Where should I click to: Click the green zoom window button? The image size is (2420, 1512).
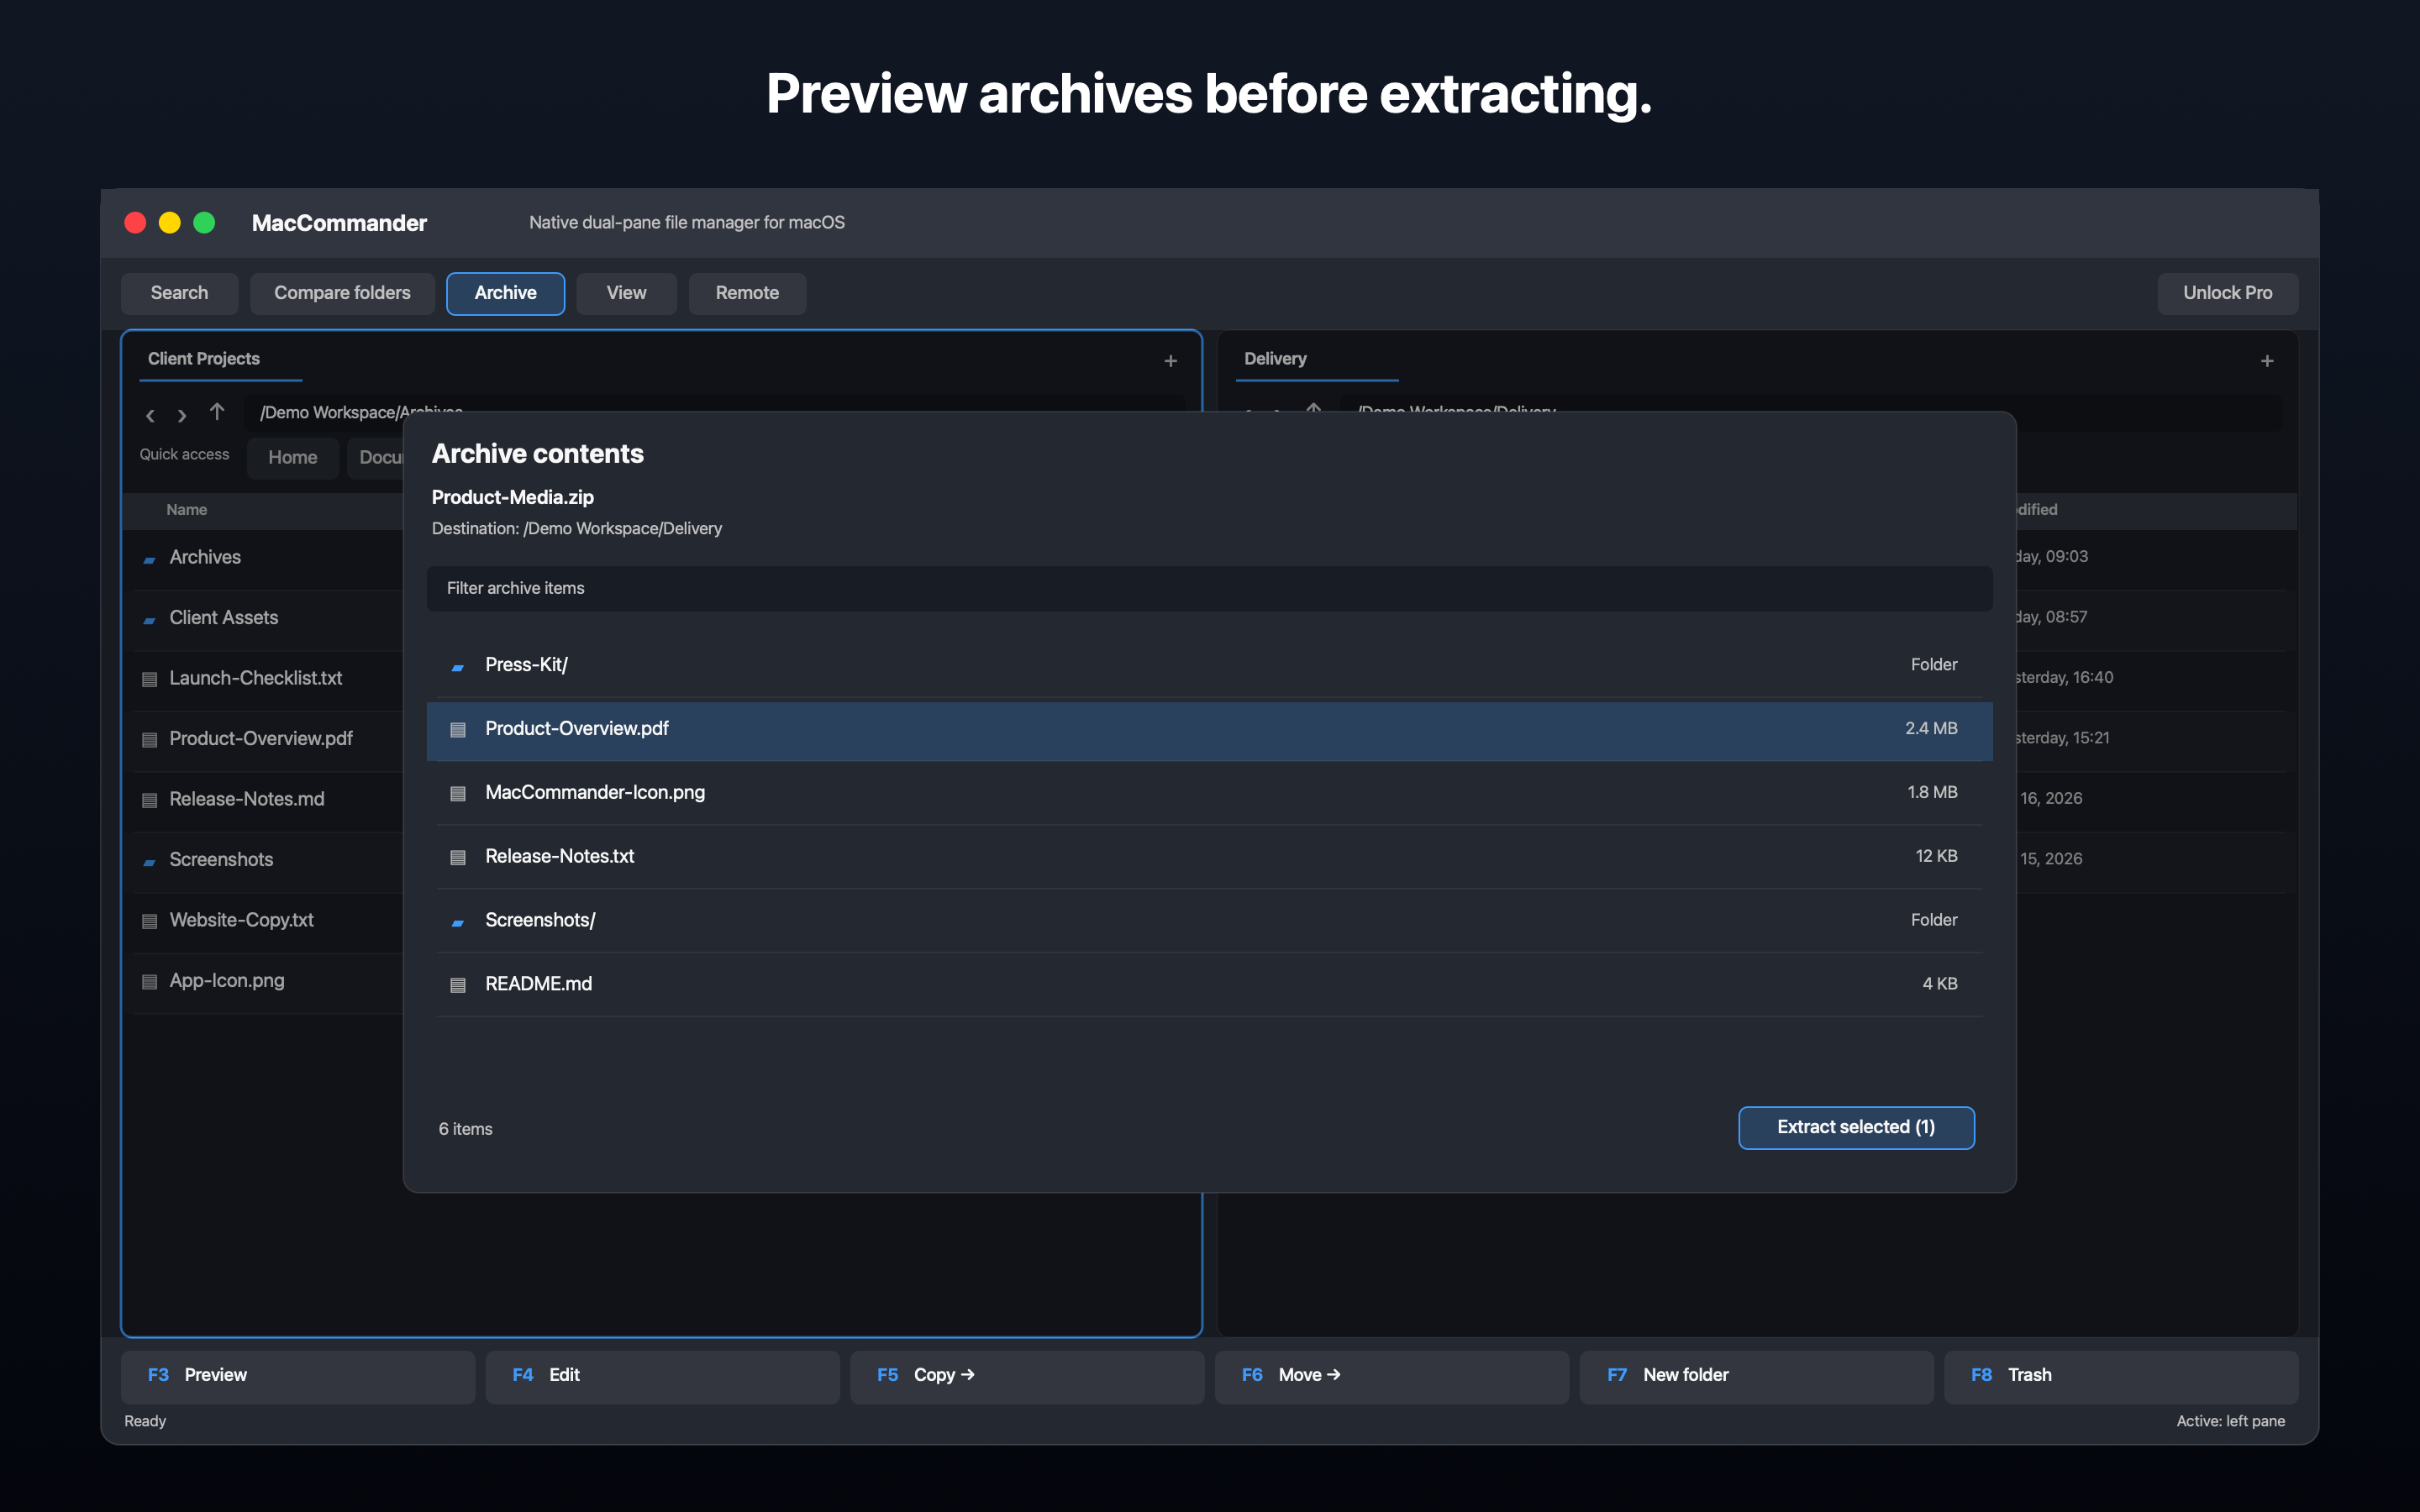(204, 223)
